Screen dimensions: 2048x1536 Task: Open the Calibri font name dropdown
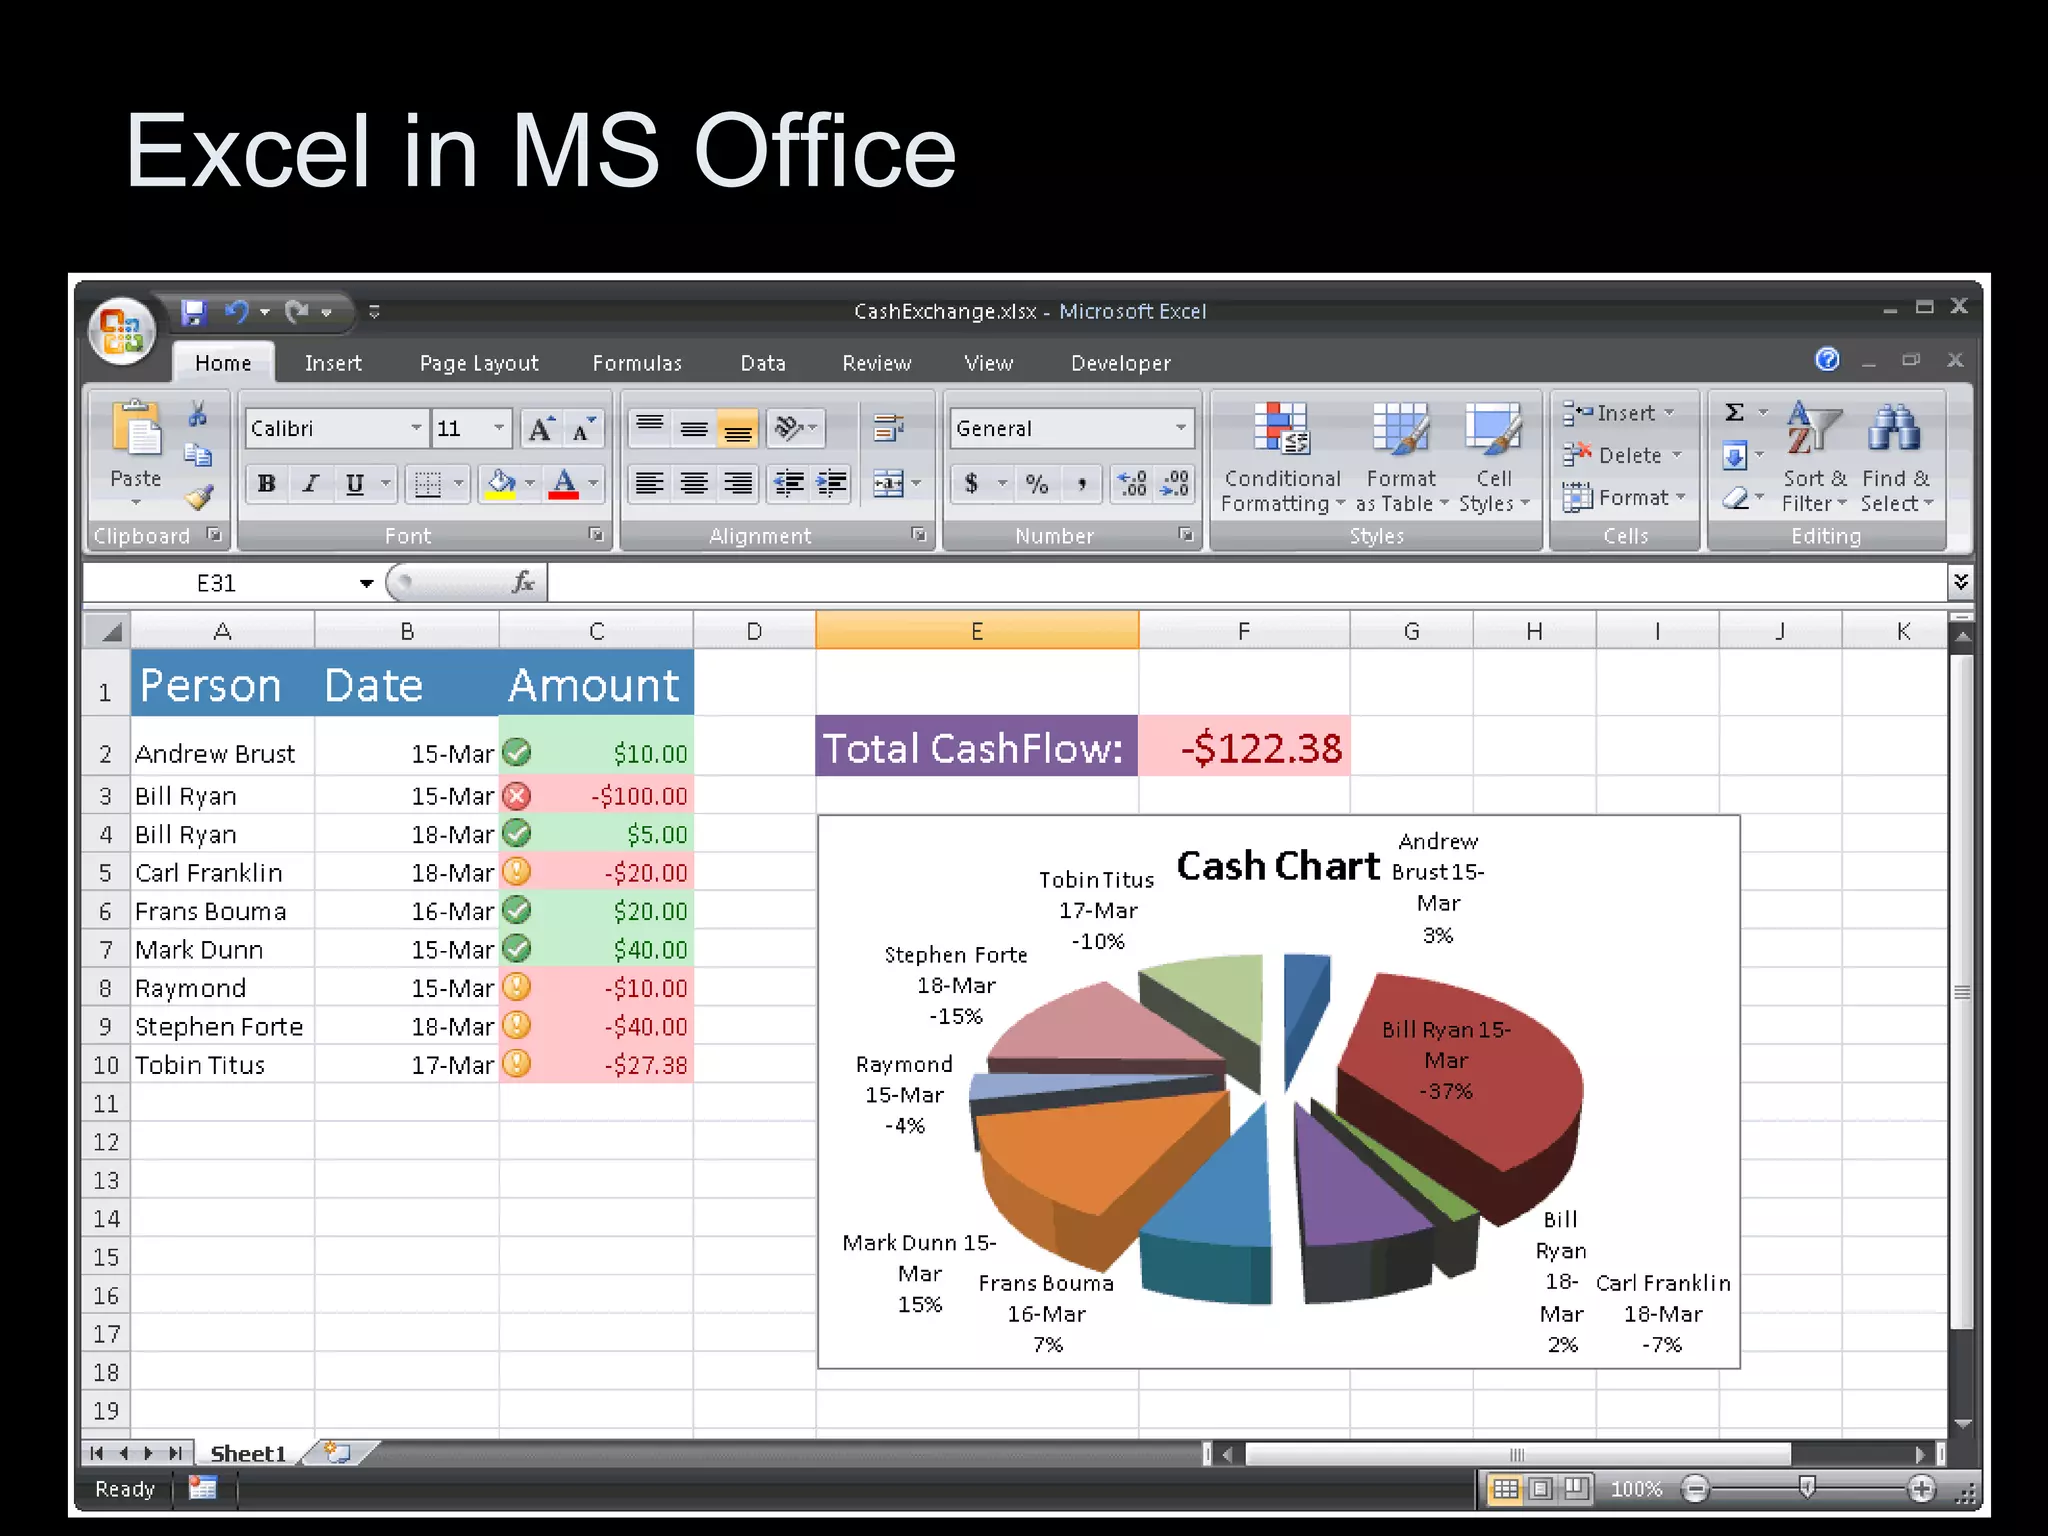click(416, 429)
